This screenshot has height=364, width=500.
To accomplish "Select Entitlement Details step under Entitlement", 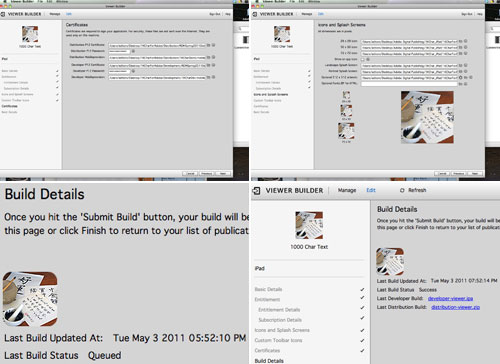I will click(279, 310).
